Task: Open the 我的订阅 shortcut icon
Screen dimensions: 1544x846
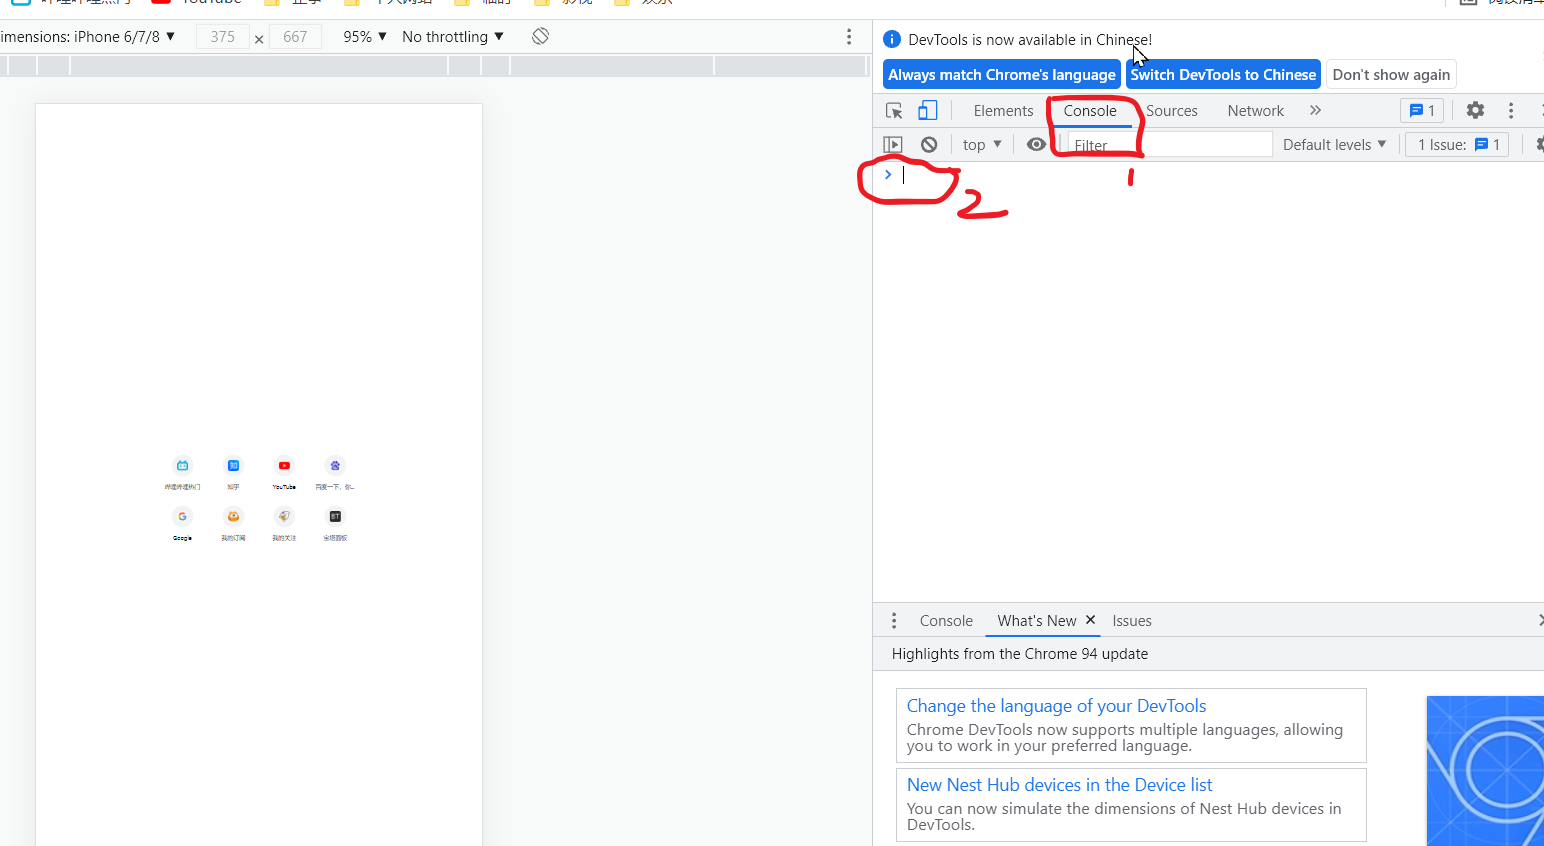Action: (233, 517)
